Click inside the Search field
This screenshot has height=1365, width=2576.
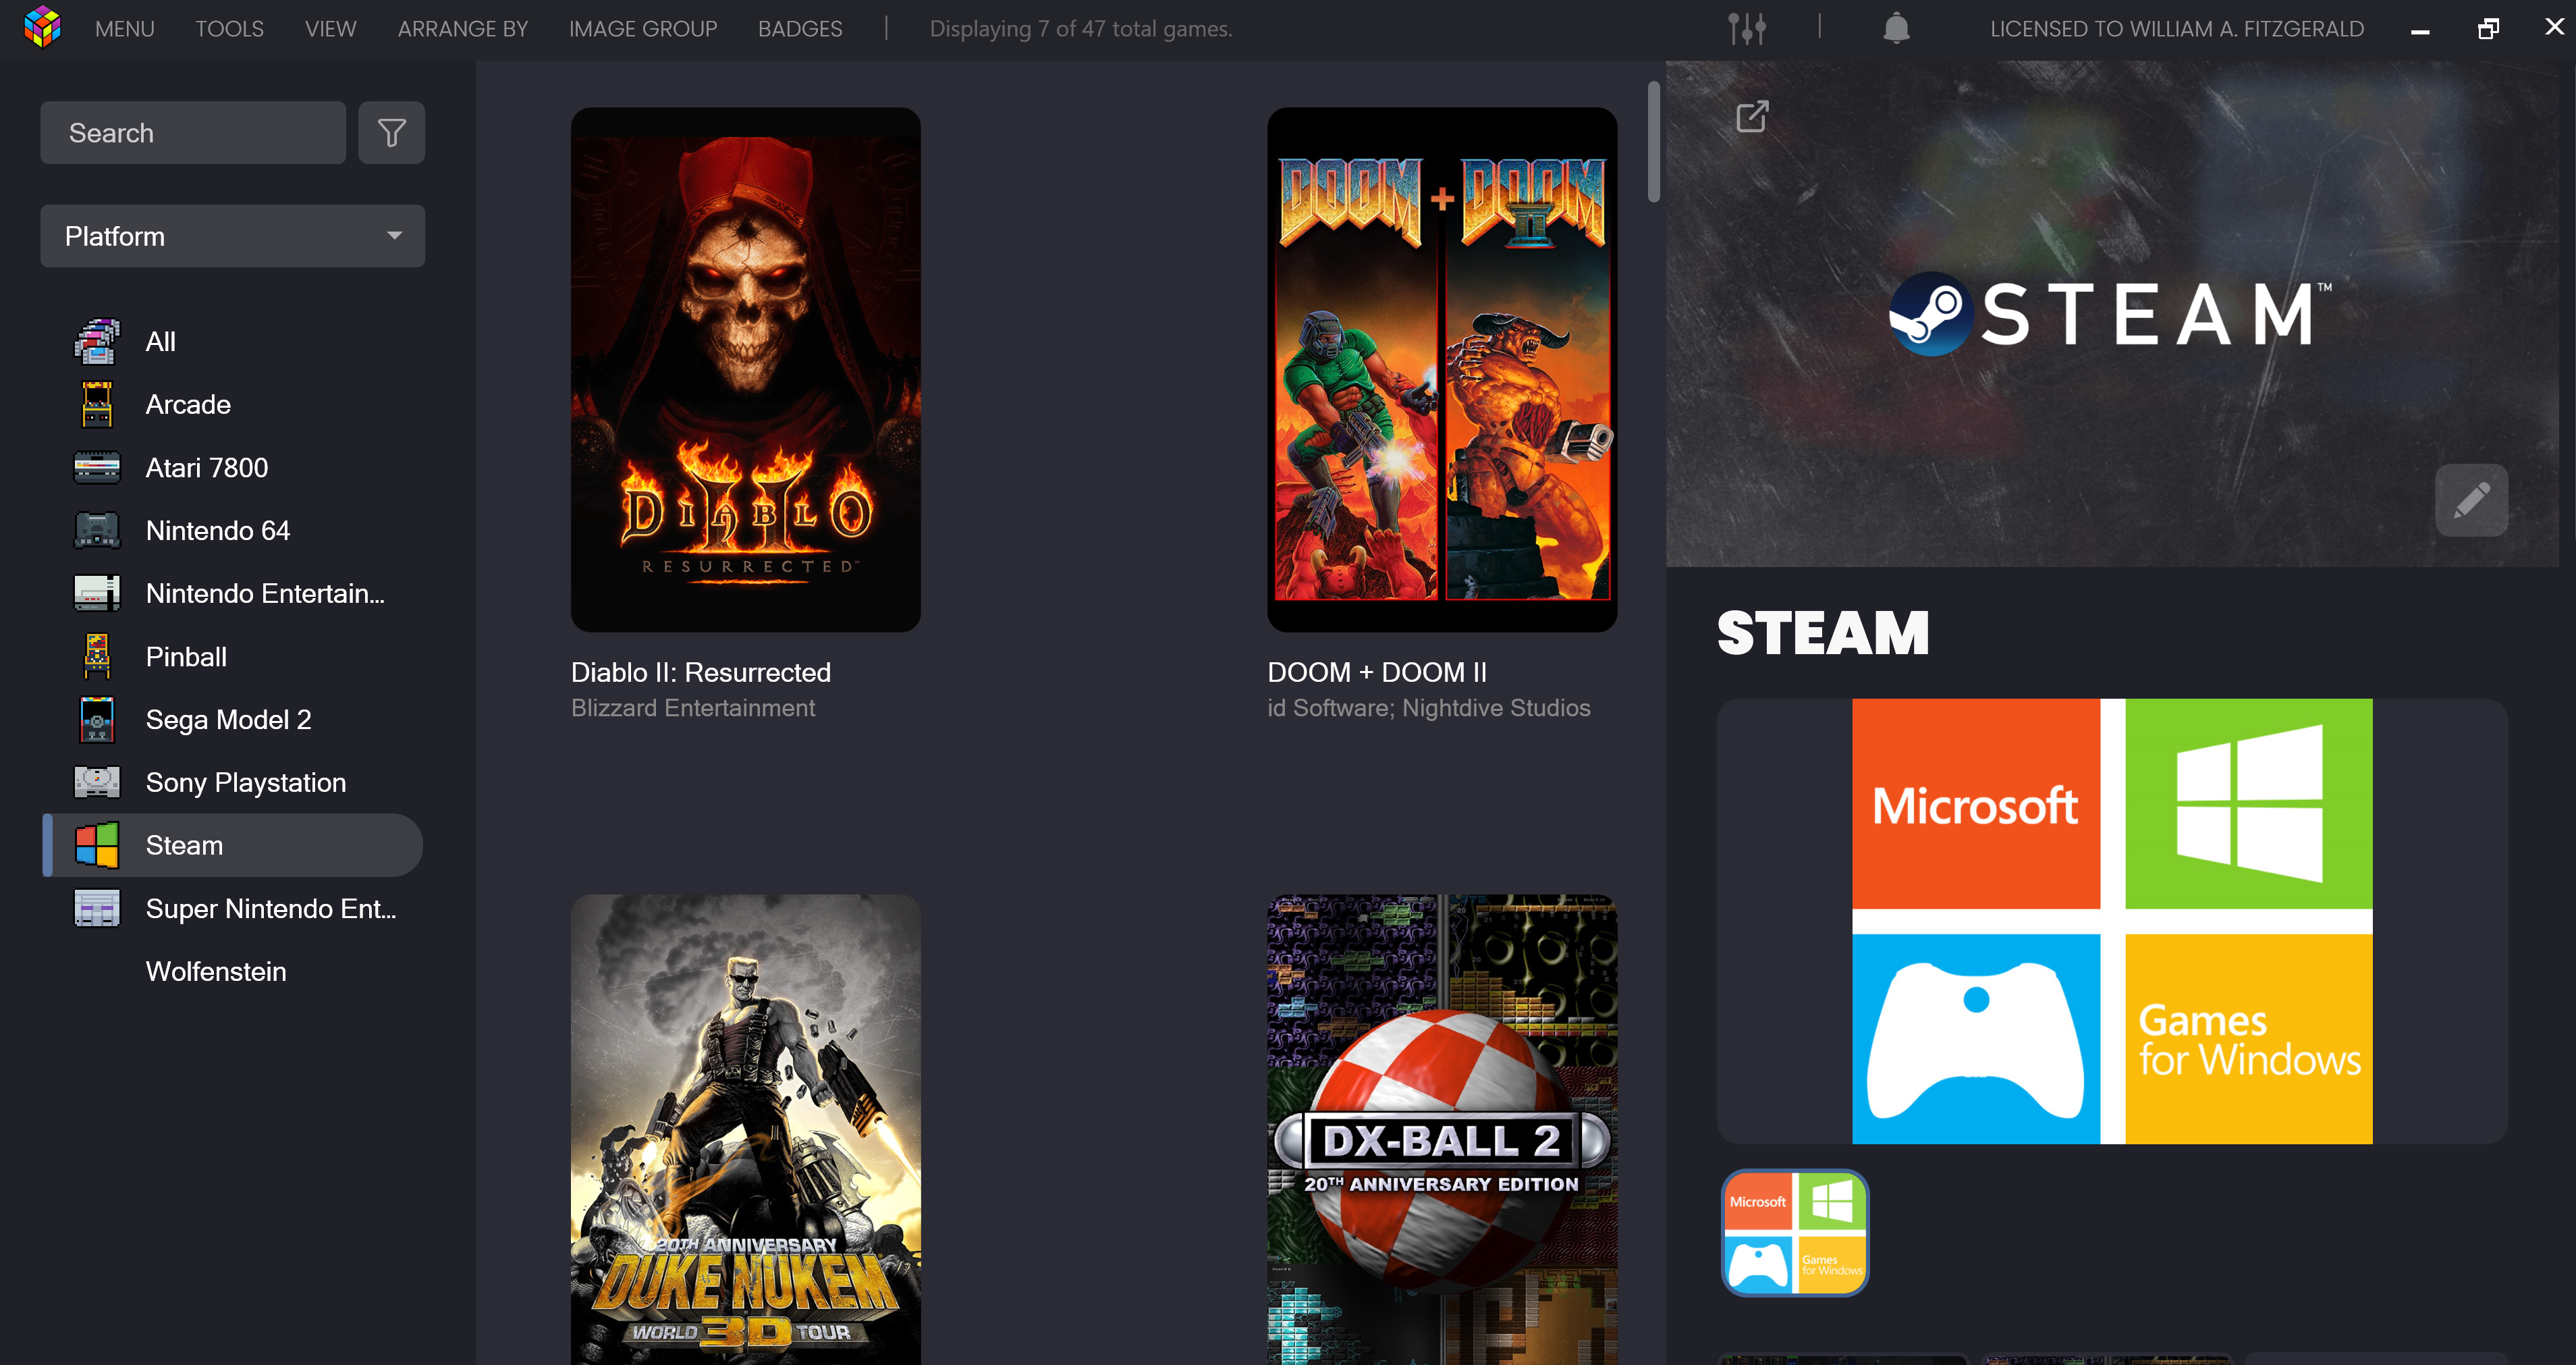193,133
